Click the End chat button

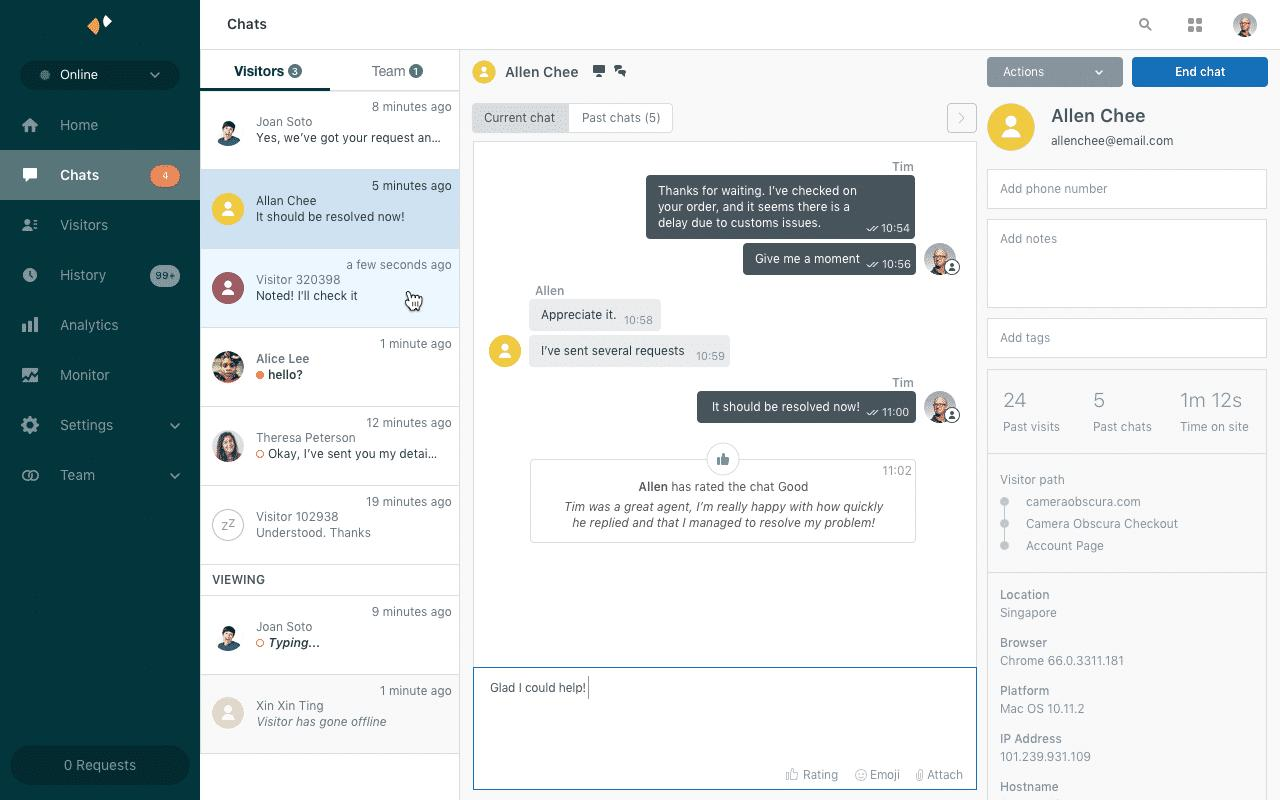click(1199, 72)
